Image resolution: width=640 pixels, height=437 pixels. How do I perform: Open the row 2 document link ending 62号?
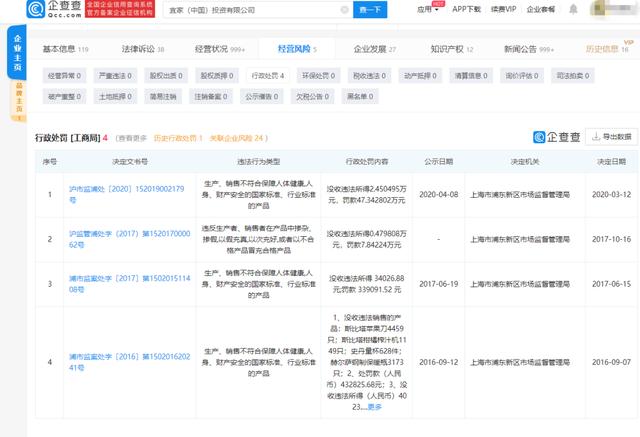tap(129, 239)
